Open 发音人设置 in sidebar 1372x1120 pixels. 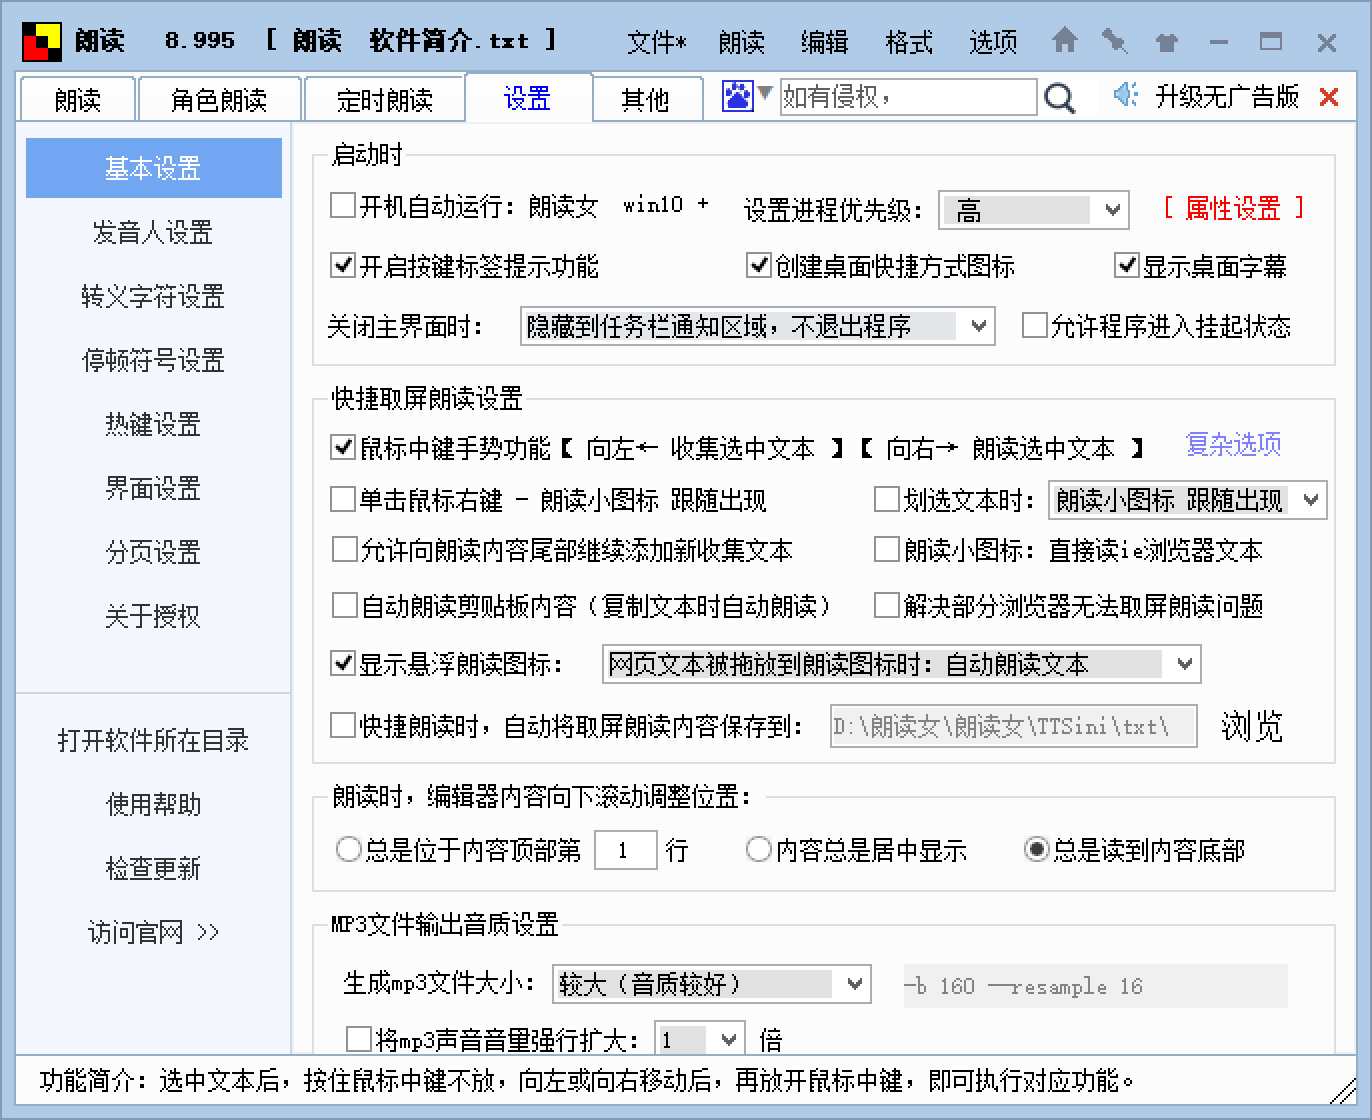pos(153,232)
